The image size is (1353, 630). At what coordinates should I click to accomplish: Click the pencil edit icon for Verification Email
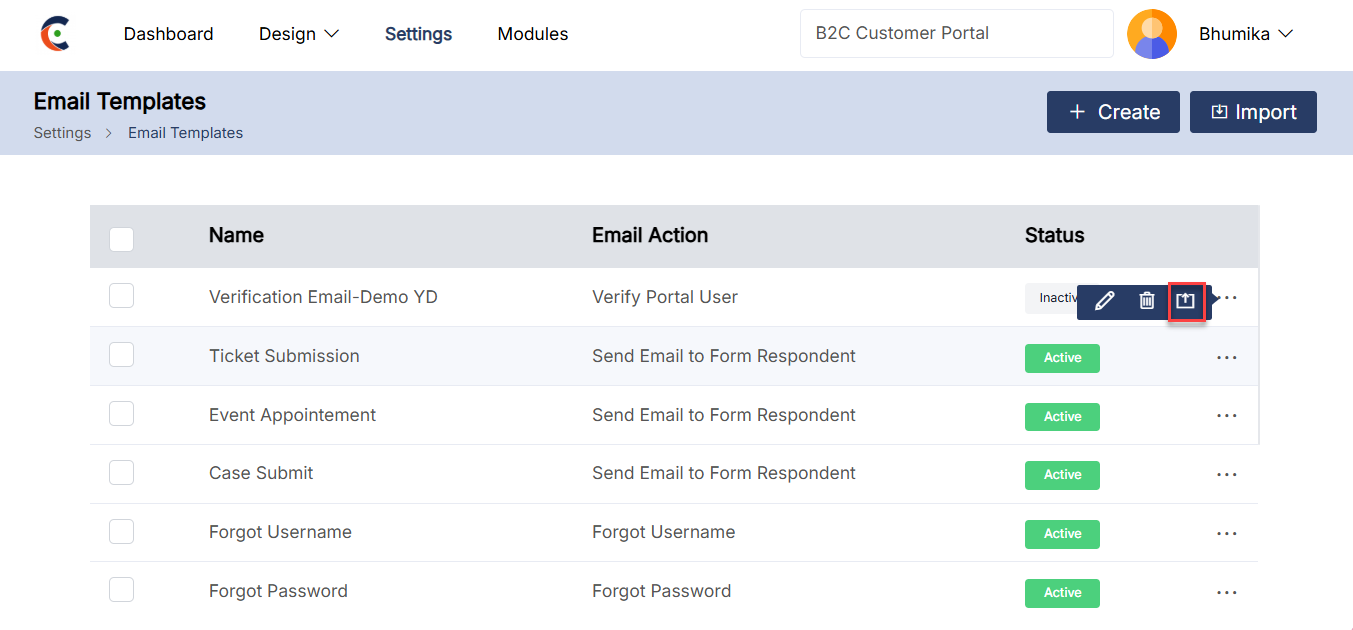(x=1104, y=301)
